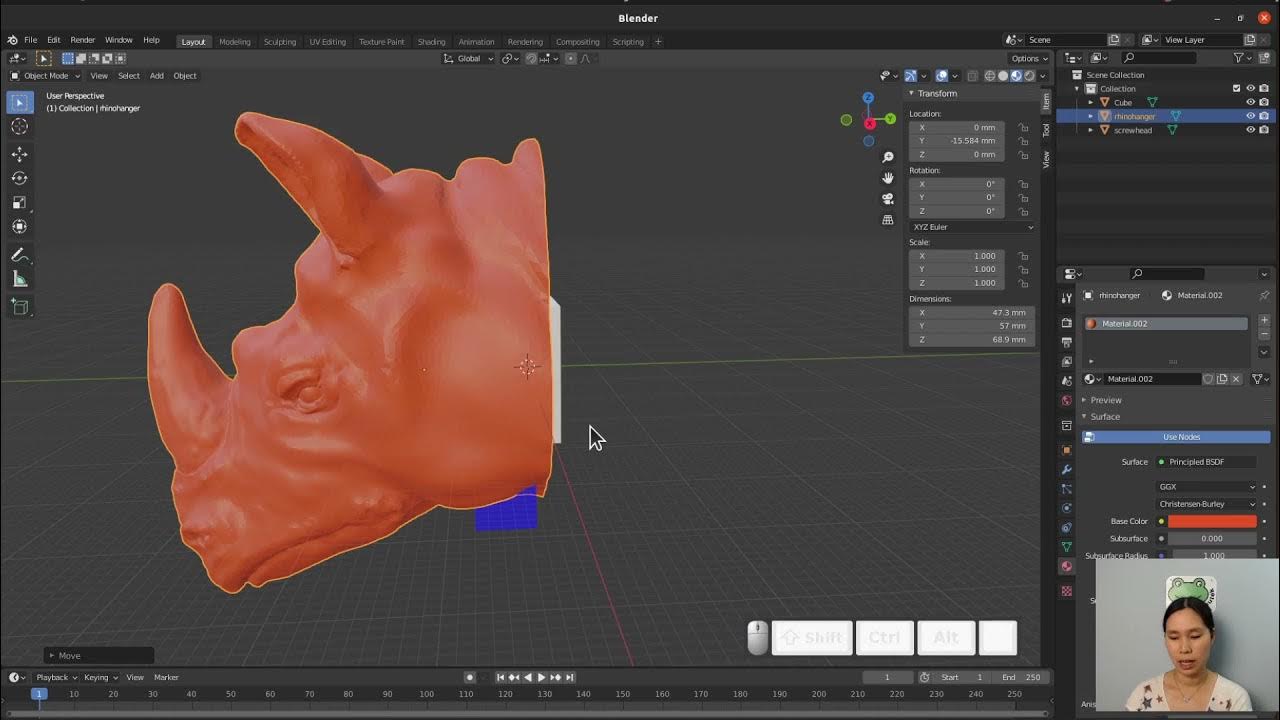Open the World properties globe icon
The image size is (1280, 720).
pos(1066,400)
